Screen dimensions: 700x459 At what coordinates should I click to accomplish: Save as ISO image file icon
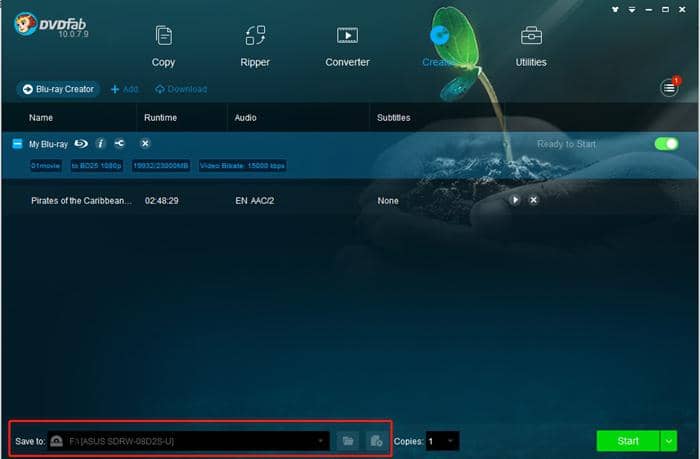point(376,441)
